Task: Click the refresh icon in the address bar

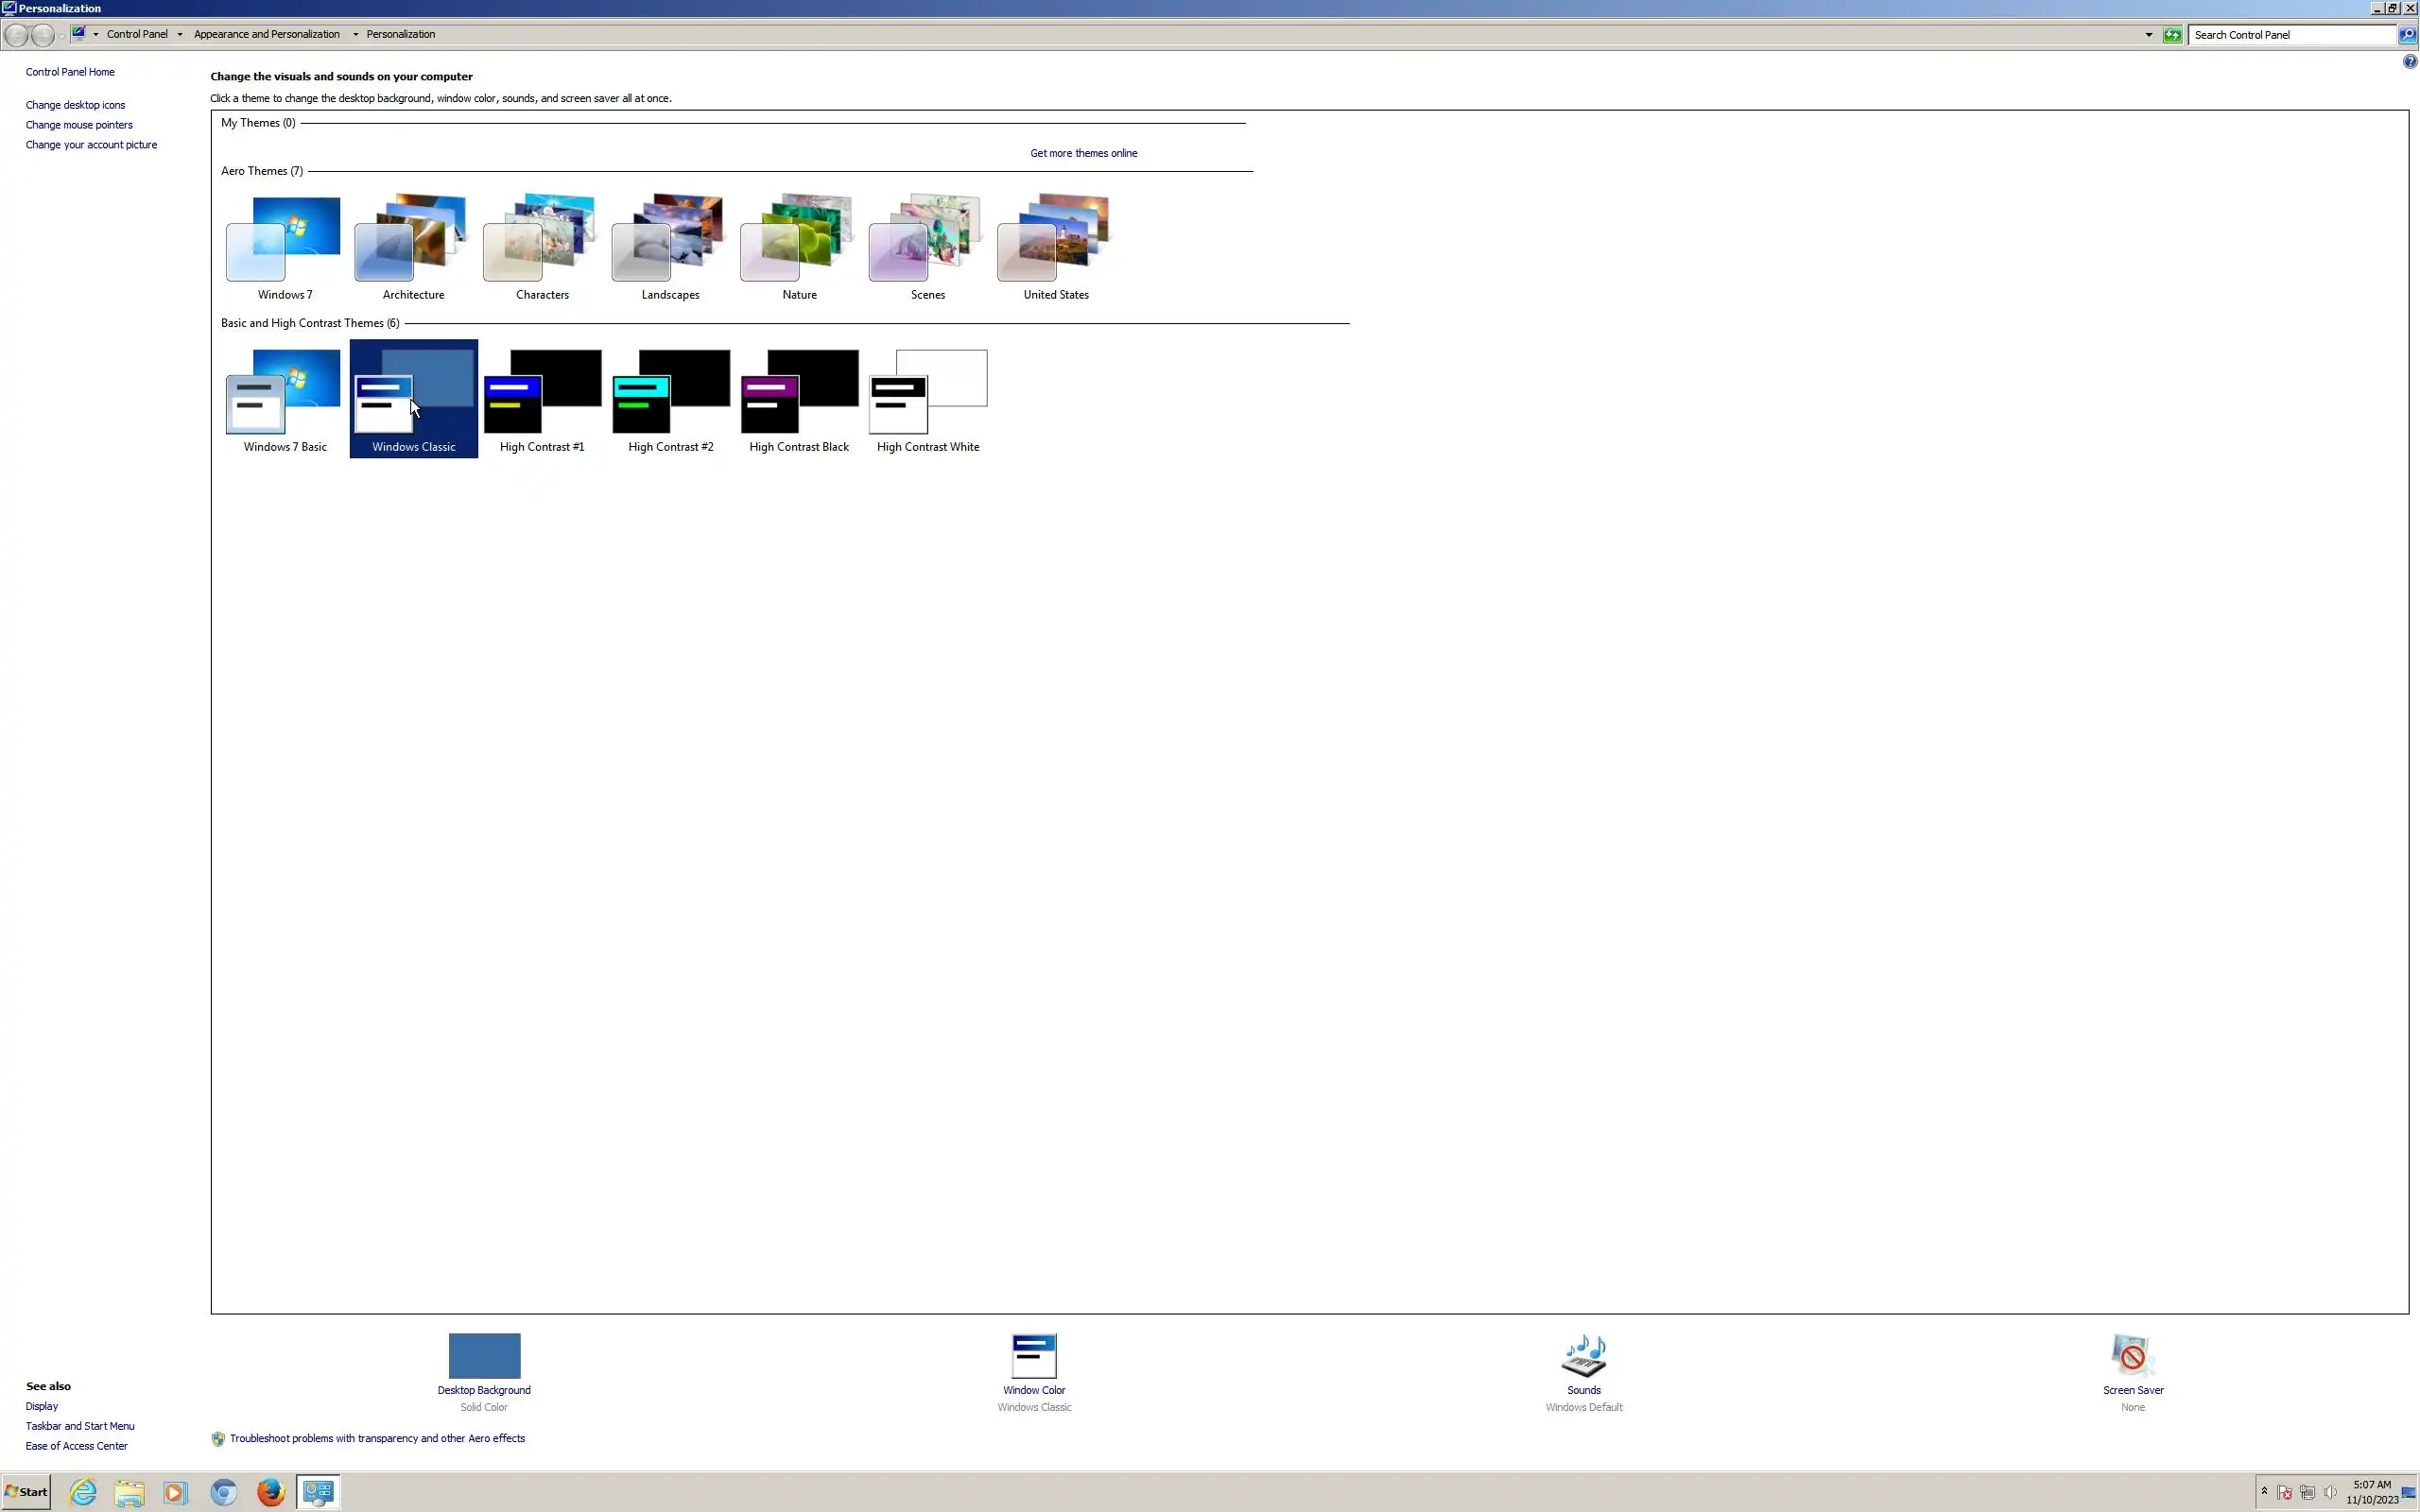Action: pyautogui.click(x=2172, y=35)
